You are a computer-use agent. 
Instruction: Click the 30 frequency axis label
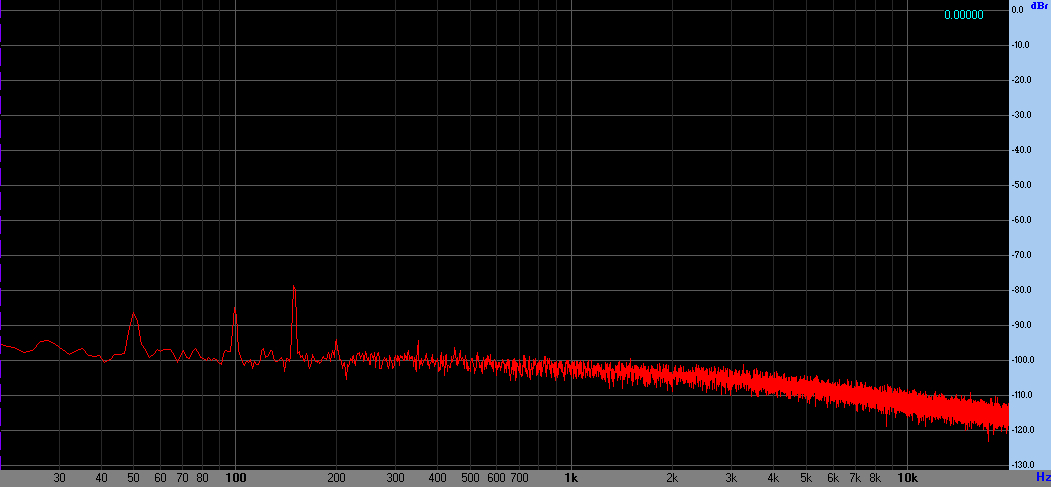[x=60, y=478]
